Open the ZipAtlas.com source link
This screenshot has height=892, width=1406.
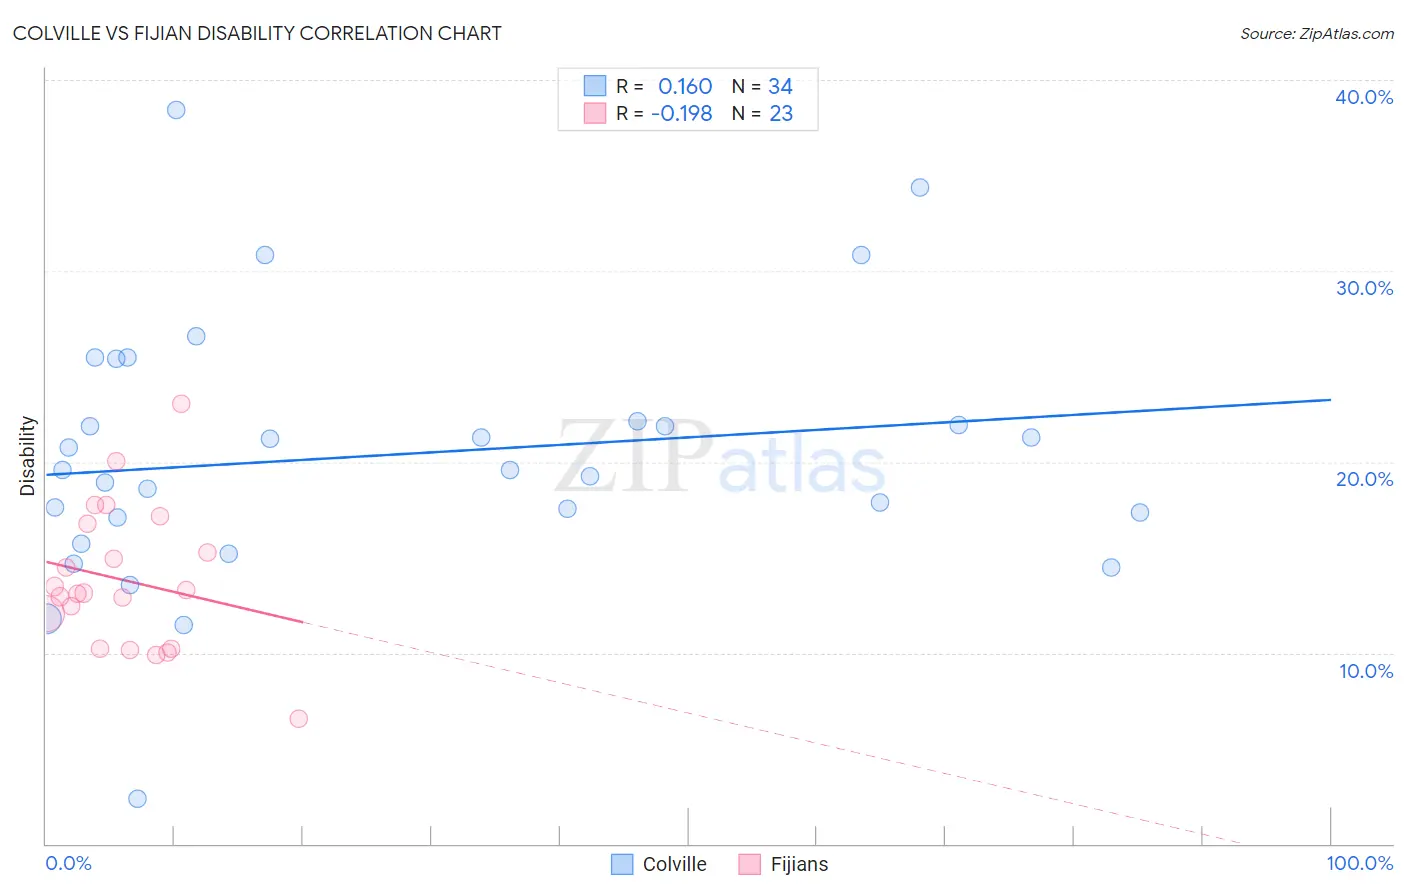1317,33
